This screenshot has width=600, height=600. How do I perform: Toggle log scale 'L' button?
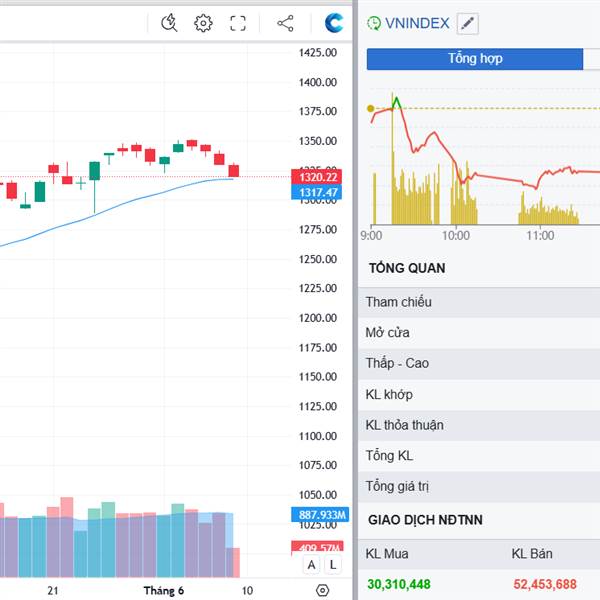[333, 565]
